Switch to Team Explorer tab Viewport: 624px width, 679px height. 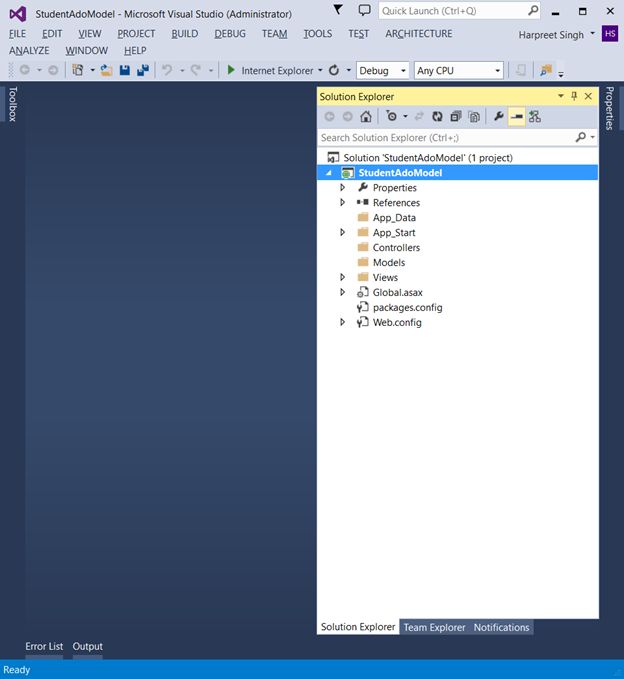(434, 627)
